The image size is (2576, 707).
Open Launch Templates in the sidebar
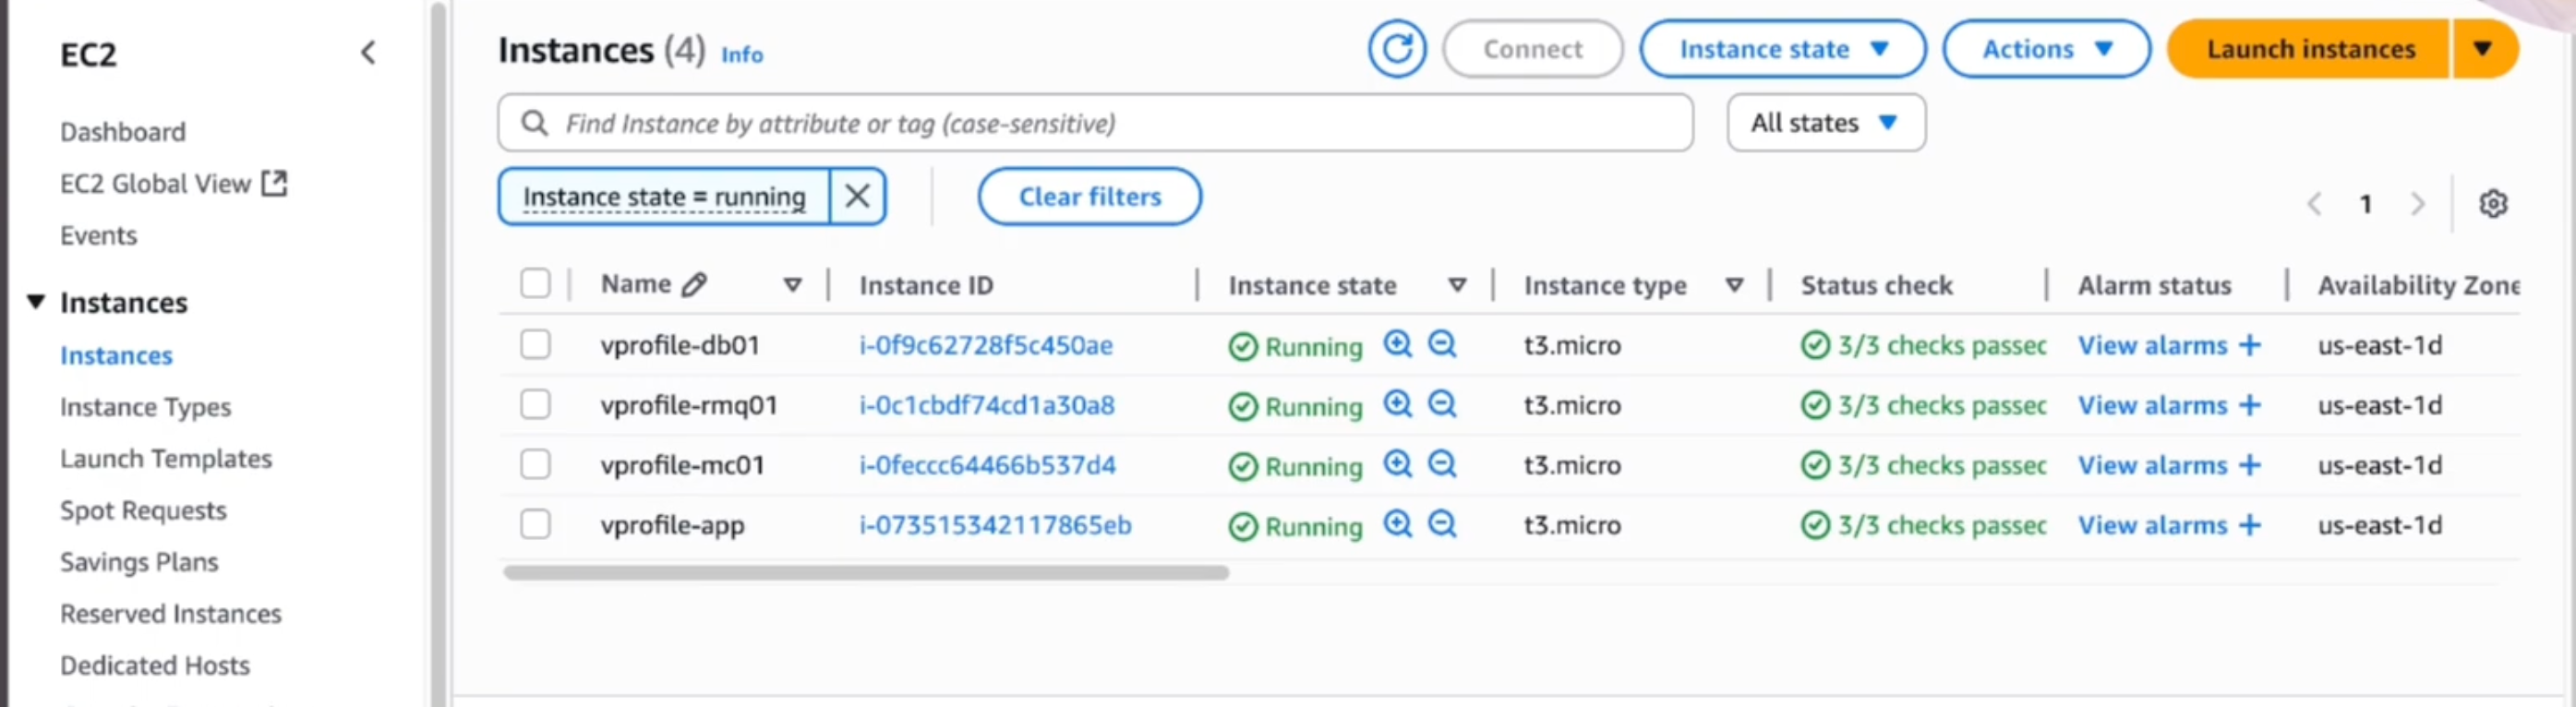pyautogui.click(x=166, y=459)
